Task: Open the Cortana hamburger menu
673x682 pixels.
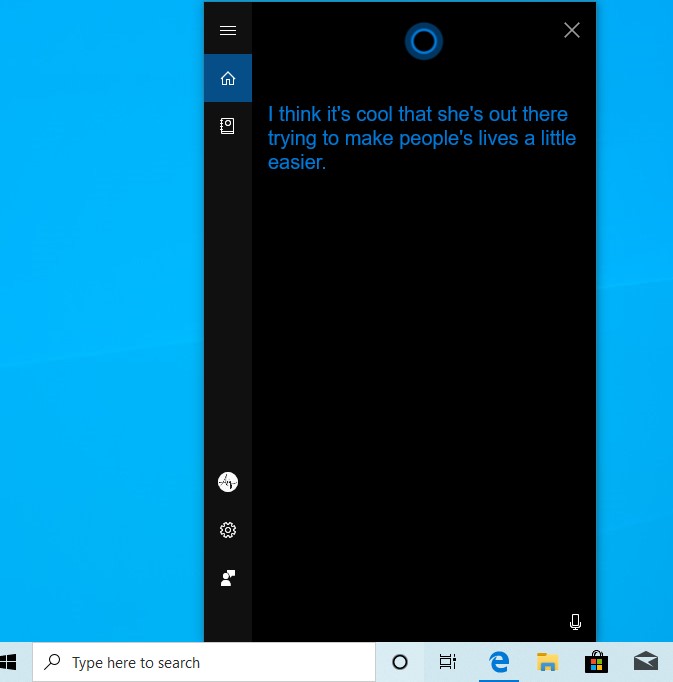Action: (x=228, y=30)
